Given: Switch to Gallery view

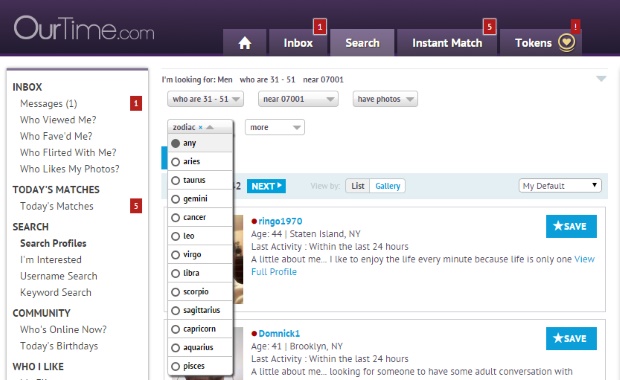Looking at the screenshot, I should tap(388, 186).
